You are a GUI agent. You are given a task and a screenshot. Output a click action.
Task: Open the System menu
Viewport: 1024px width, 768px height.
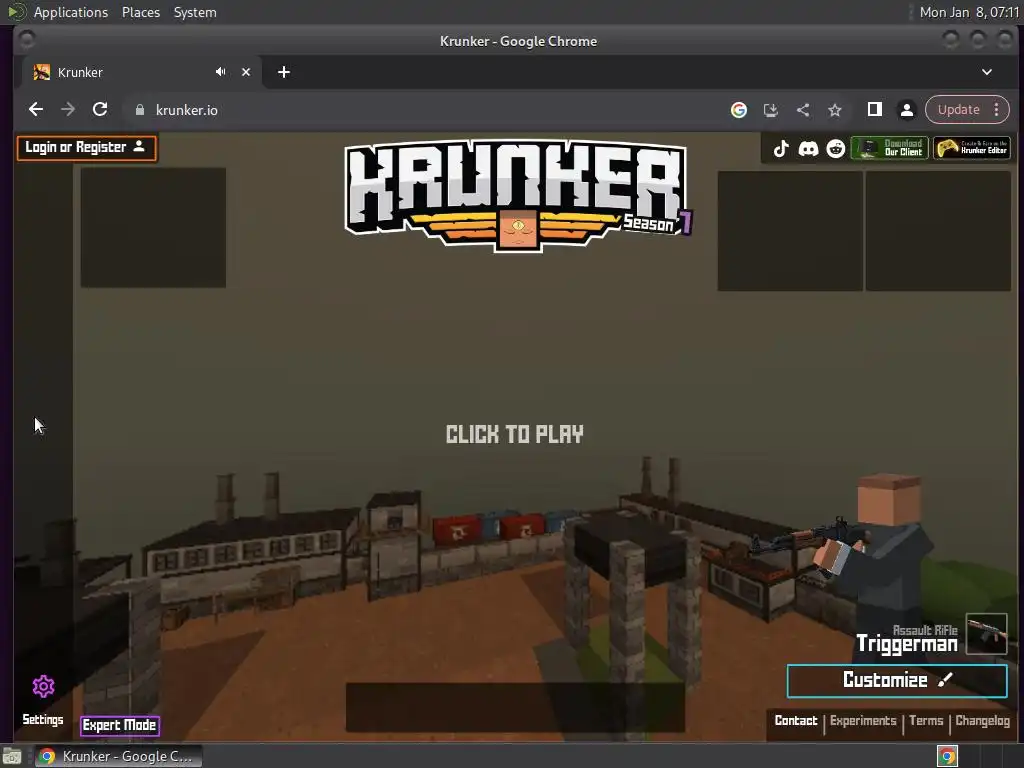pyautogui.click(x=195, y=12)
